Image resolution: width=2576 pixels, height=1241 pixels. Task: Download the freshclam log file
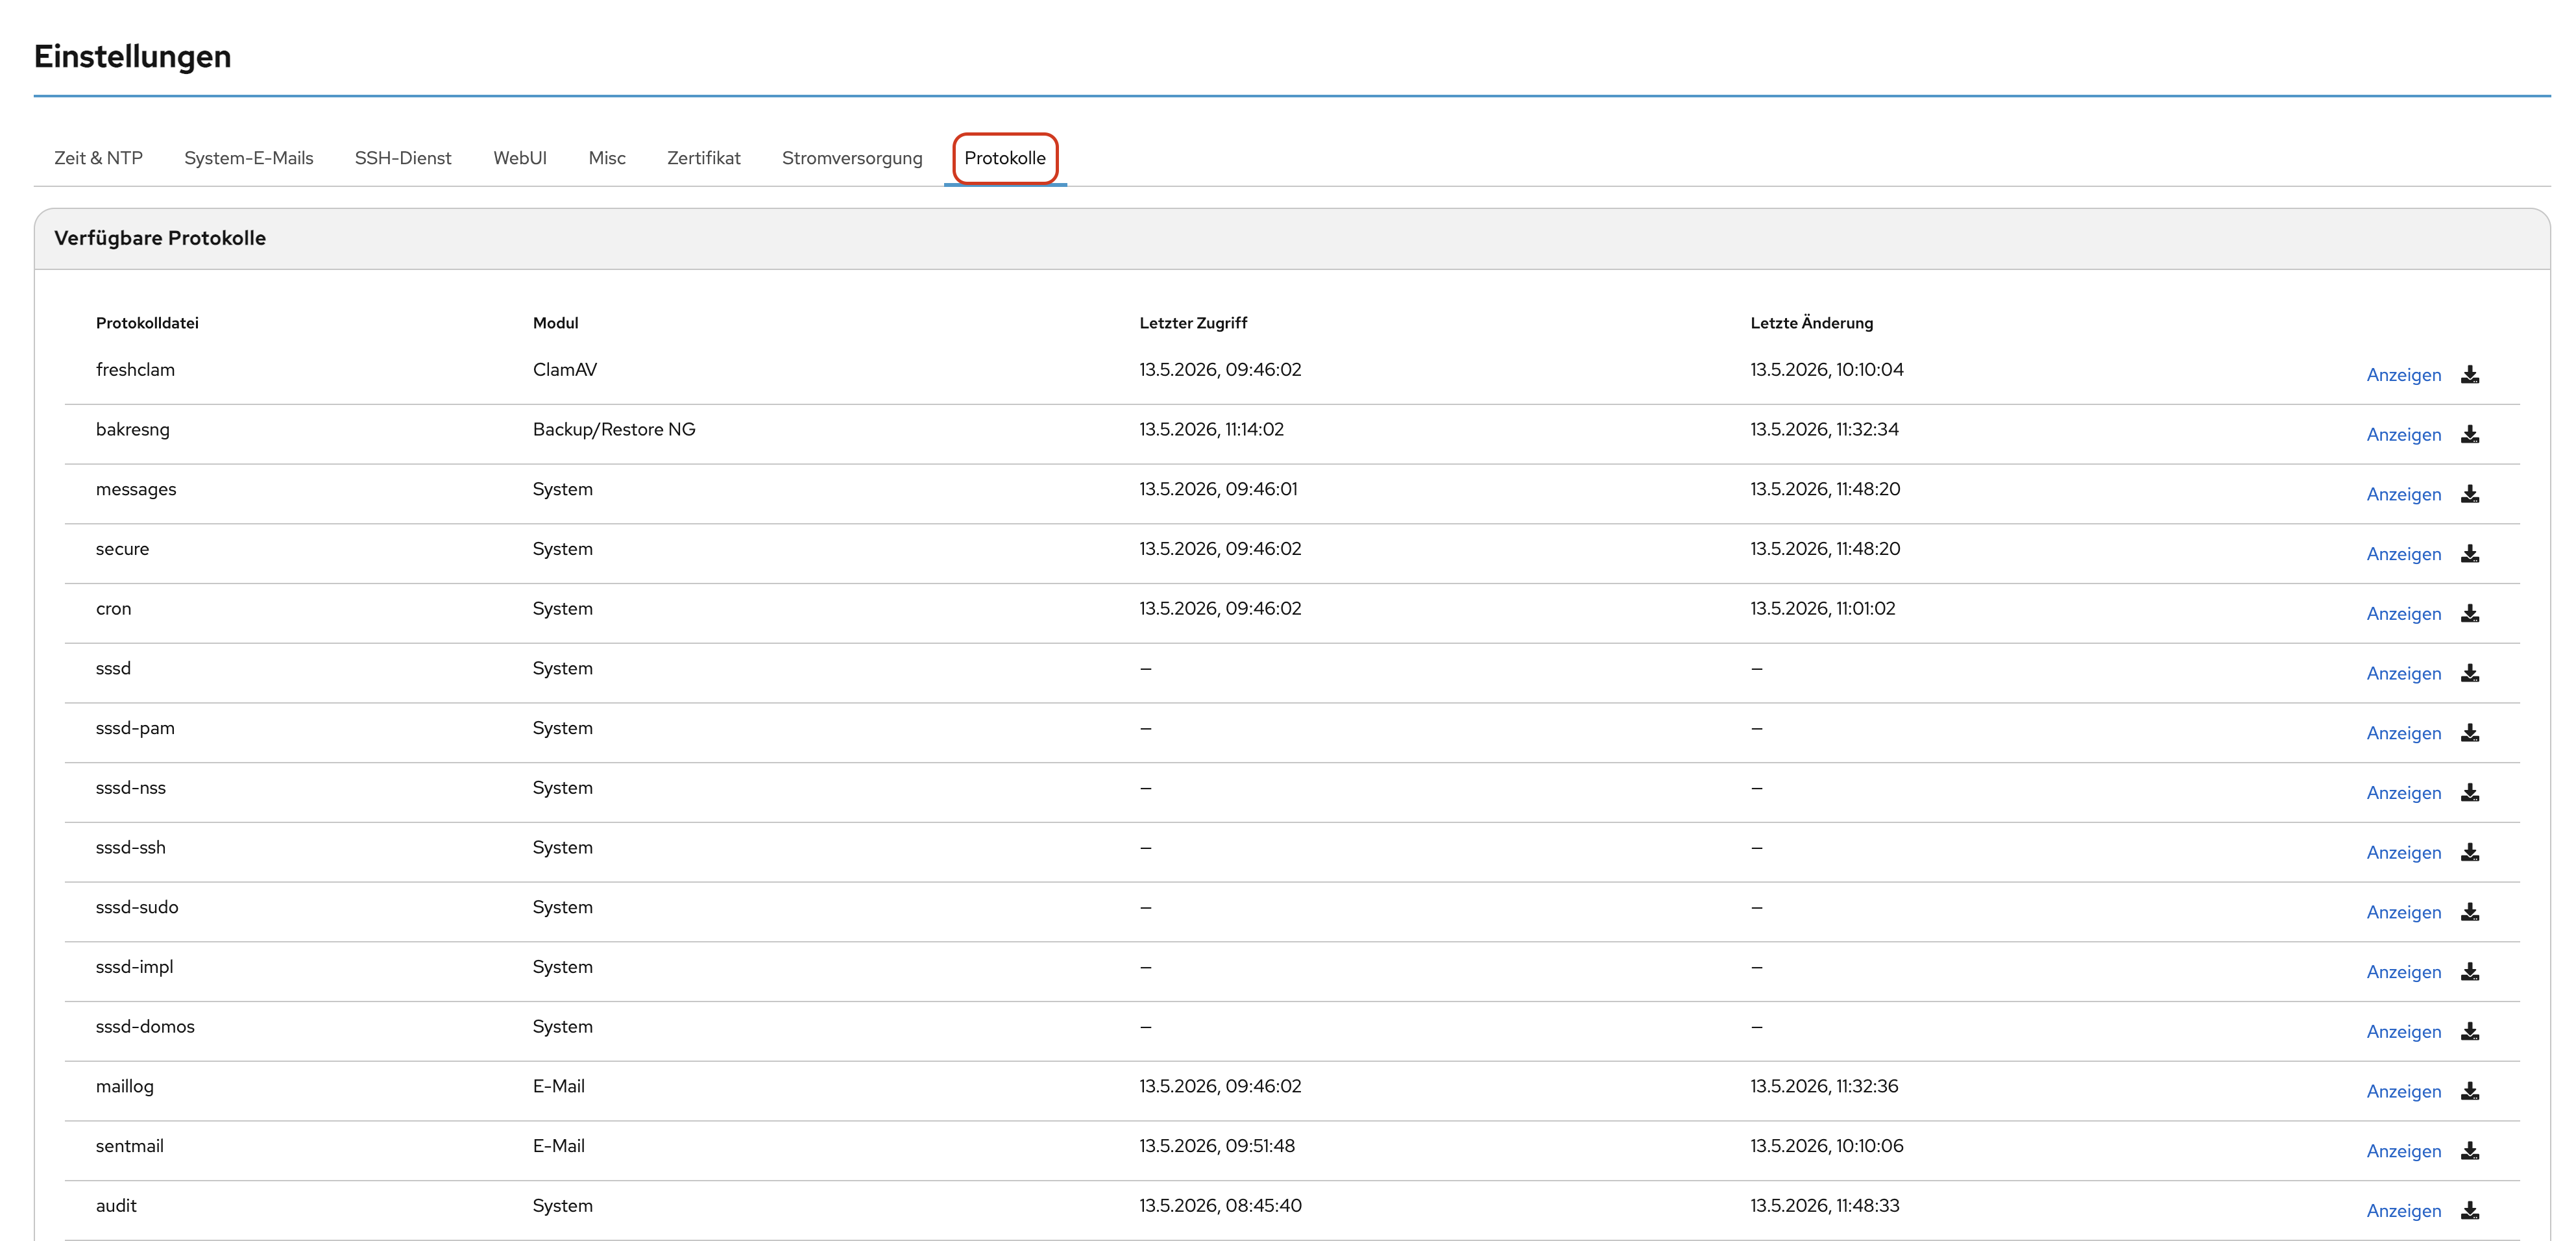click(2469, 374)
